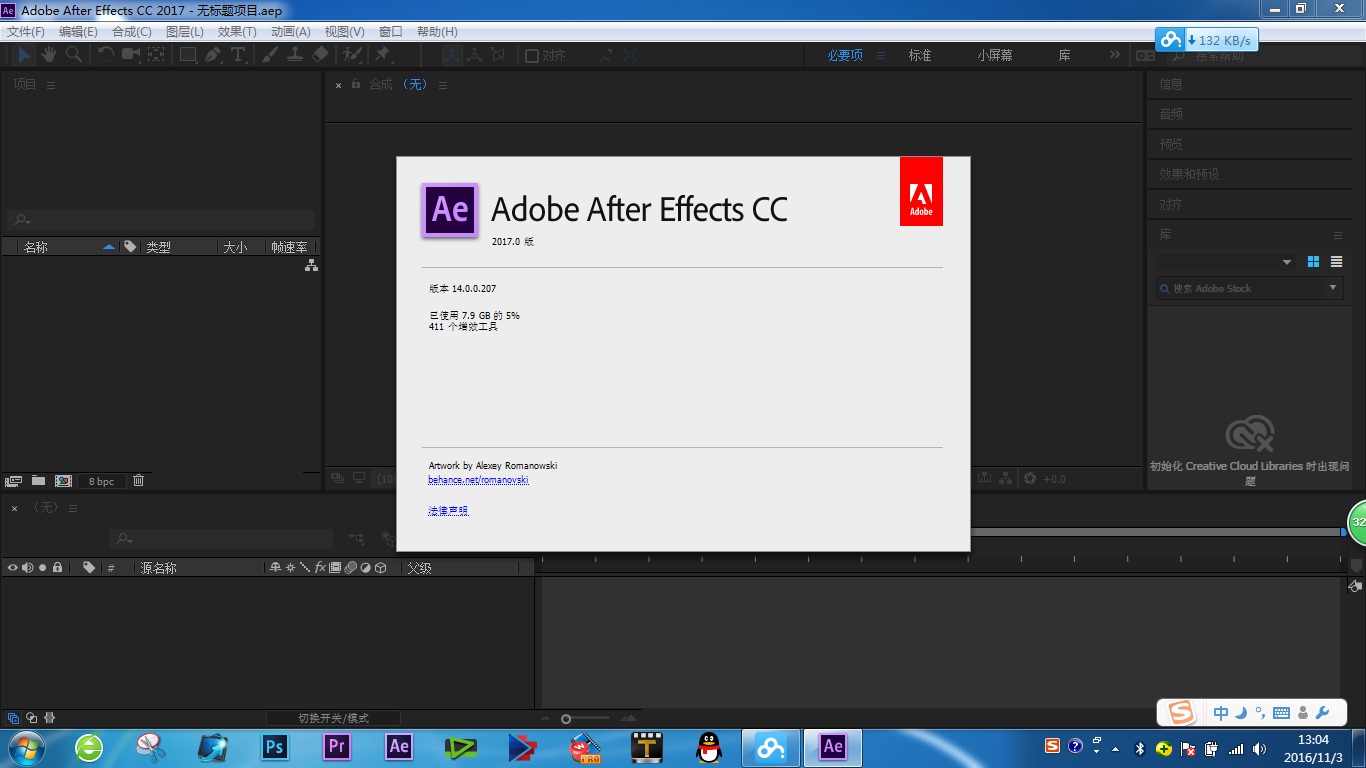1366x768 pixels.
Task: Open the 图层(L) menu
Action: [184, 32]
